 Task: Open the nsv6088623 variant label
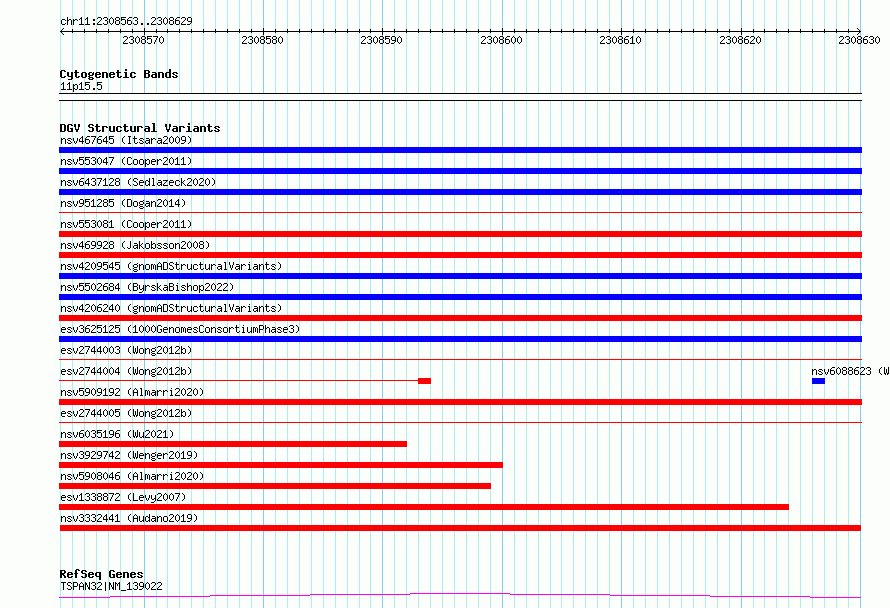850,371
